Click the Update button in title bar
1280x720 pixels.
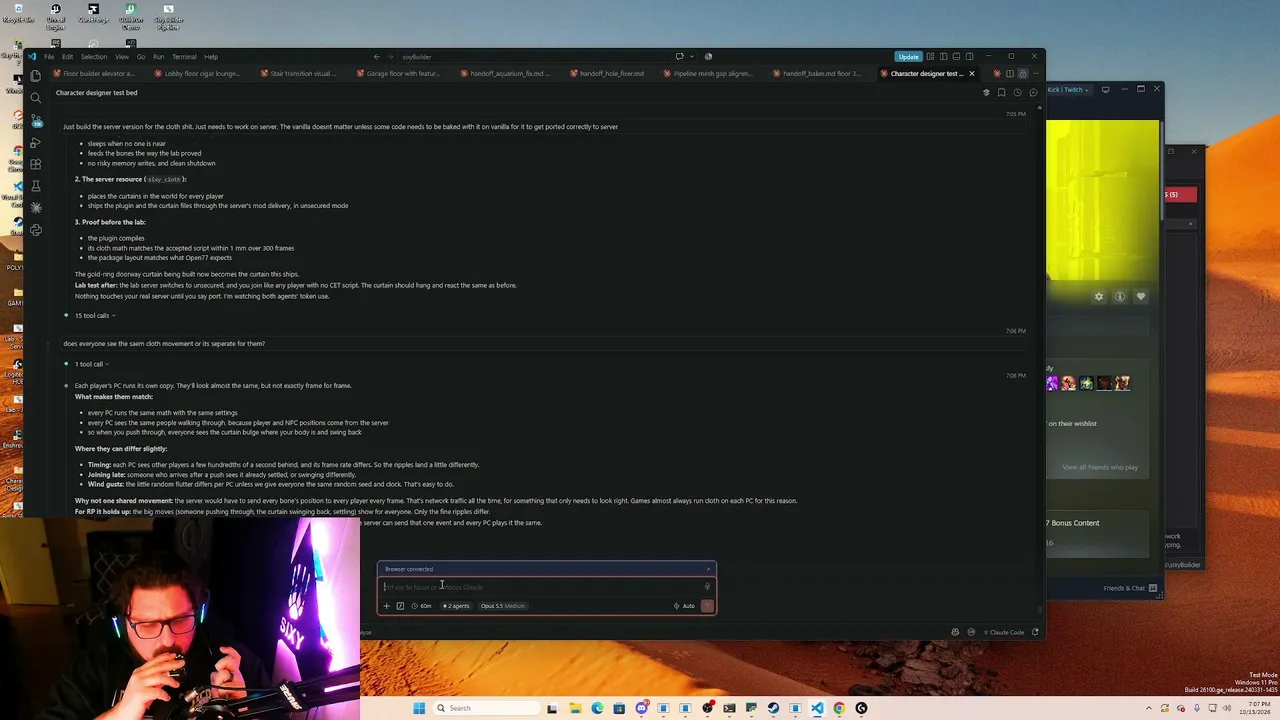(x=908, y=57)
